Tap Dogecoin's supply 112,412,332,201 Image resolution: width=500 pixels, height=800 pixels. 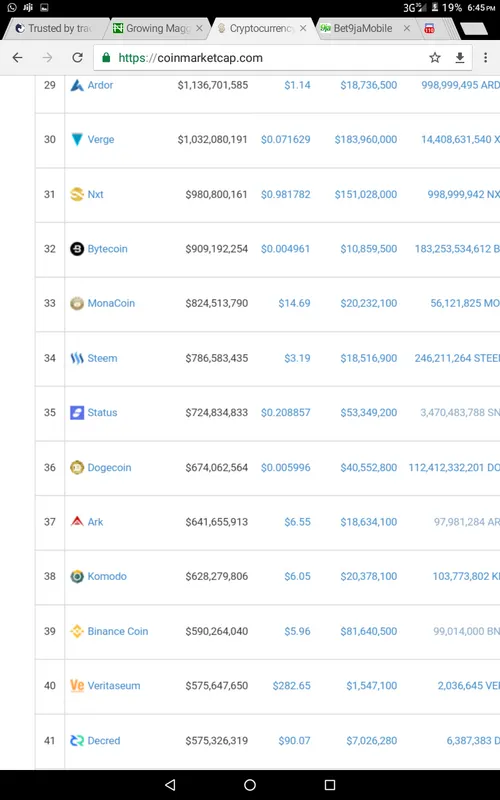(446, 467)
